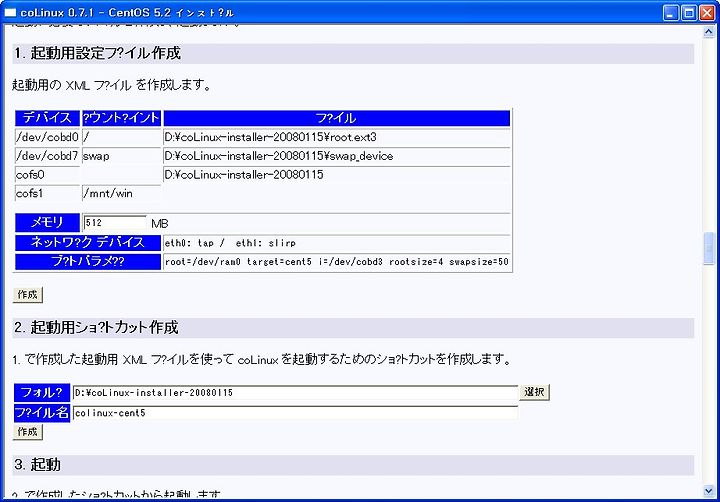Click the root.ext3 file path cell
720x502 pixels.
tap(337, 137)
